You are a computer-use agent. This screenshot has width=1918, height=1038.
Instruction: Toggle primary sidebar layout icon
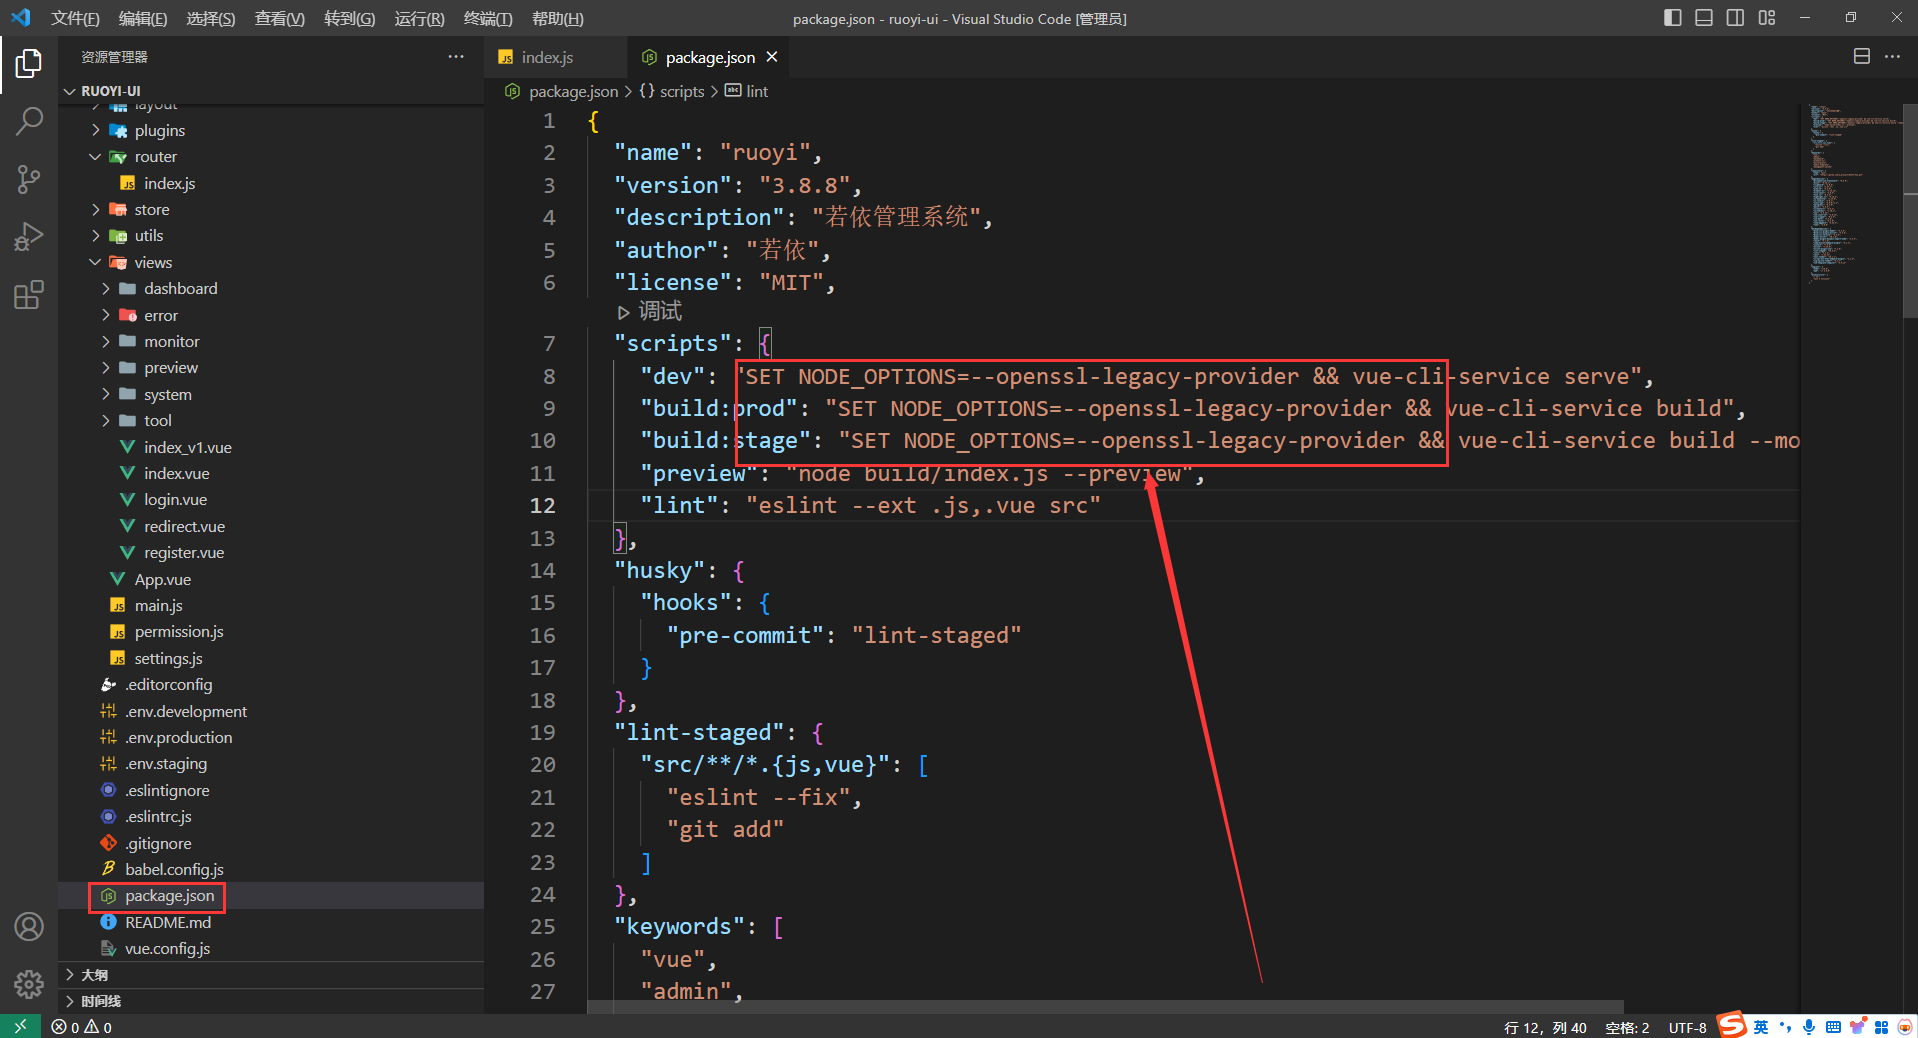tap(1673, 18)
